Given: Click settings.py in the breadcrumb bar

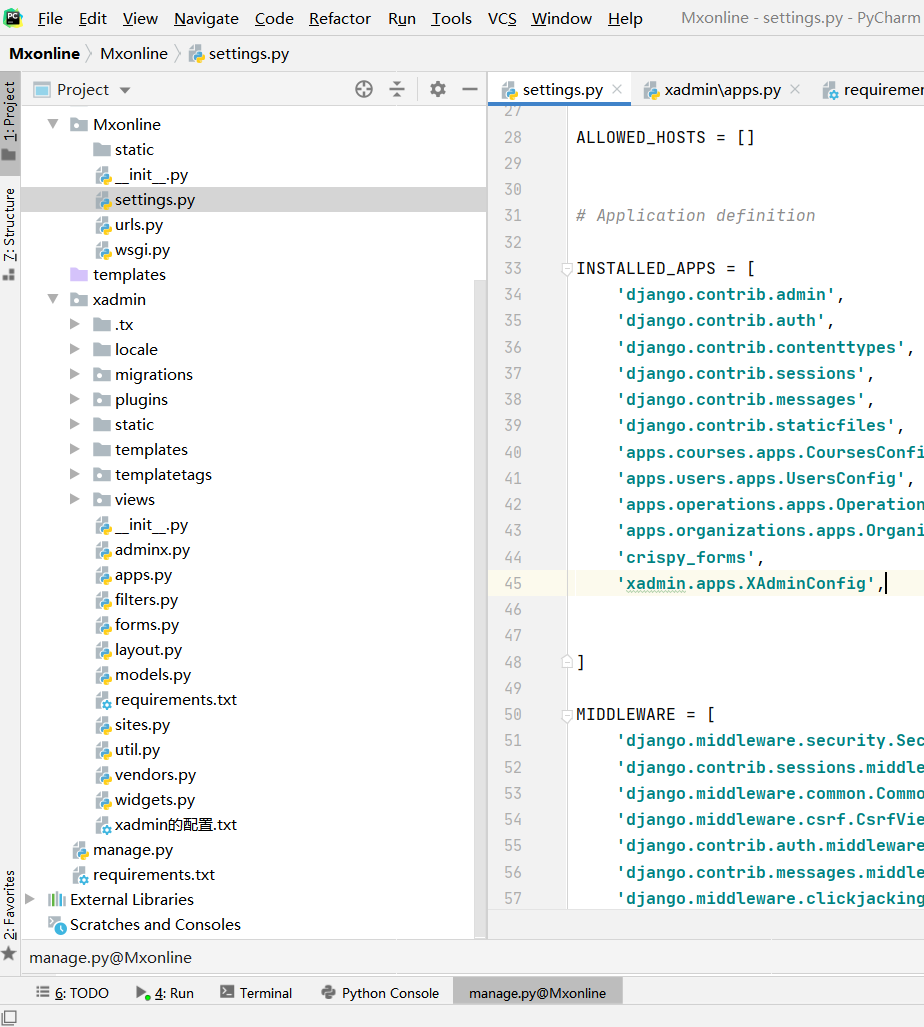Looking at the screenshot, I should point(240,54).
